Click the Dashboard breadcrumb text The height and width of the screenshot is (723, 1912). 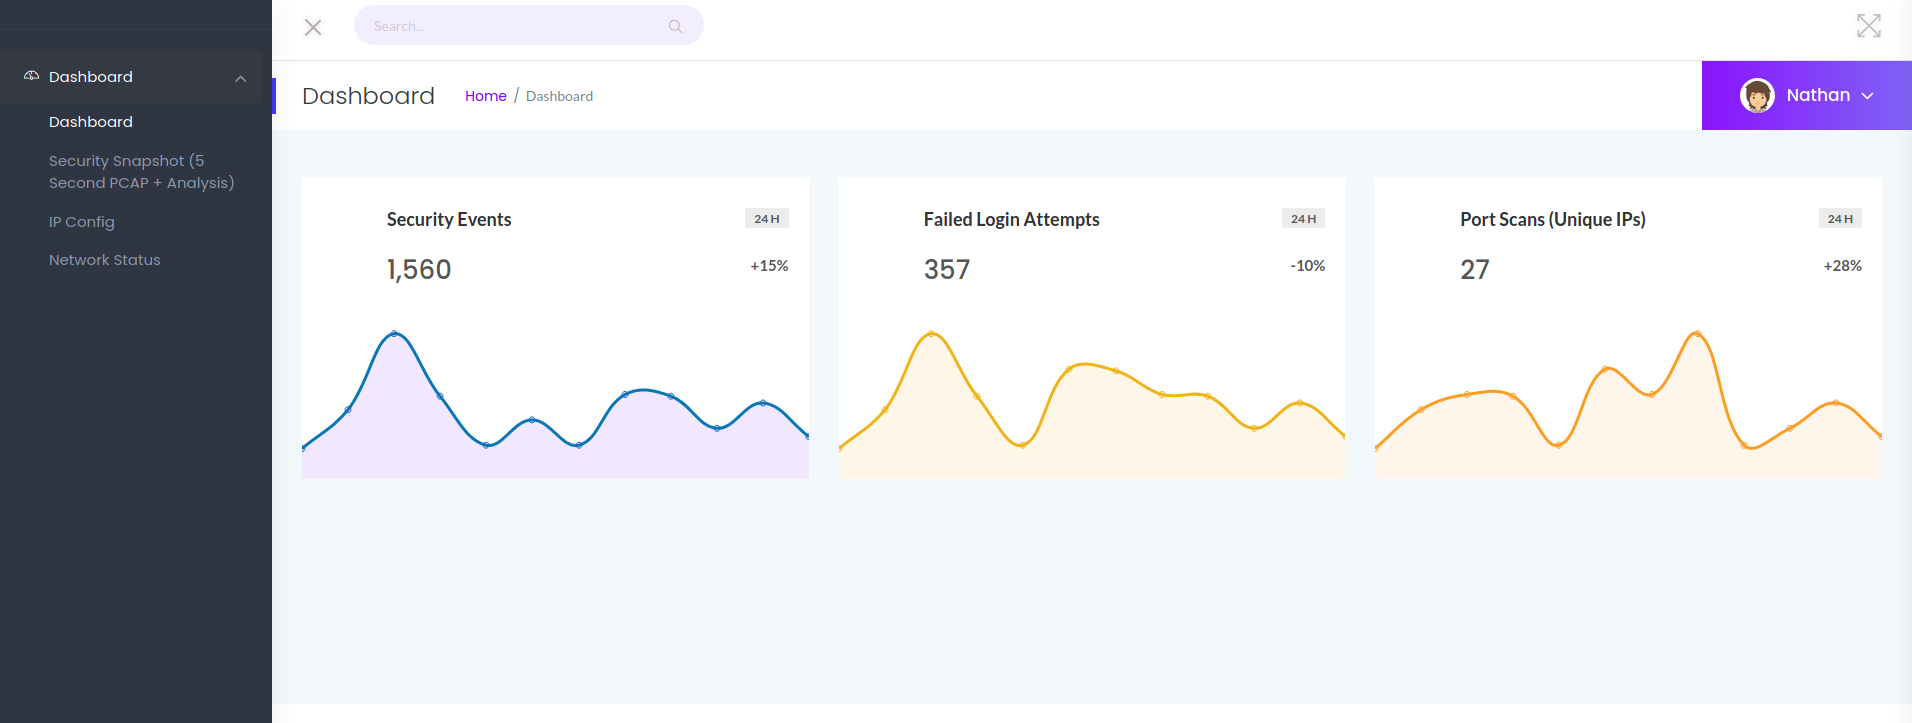tap(559, 96)
